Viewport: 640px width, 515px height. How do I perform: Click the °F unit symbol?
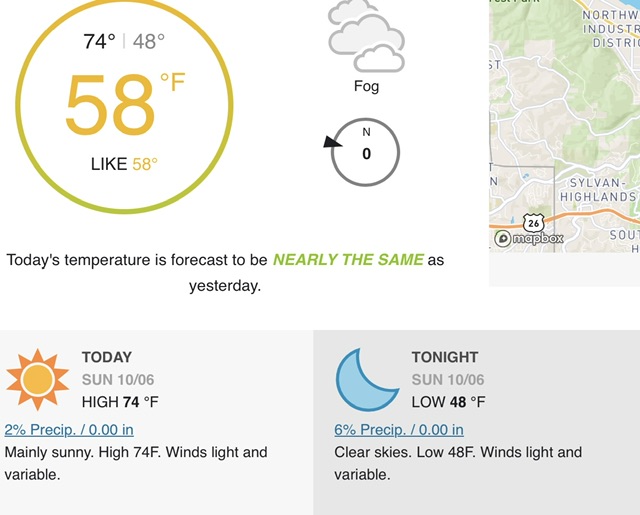172,82
